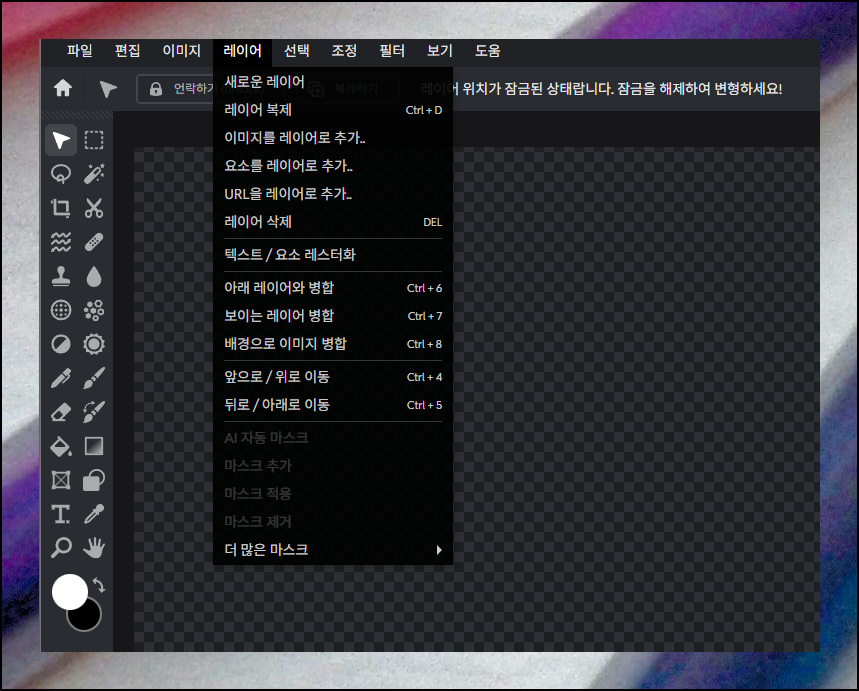Viewport: 859px width, 691px height.
Task: Open the white foreground color swatch
Action: (70, 592)
